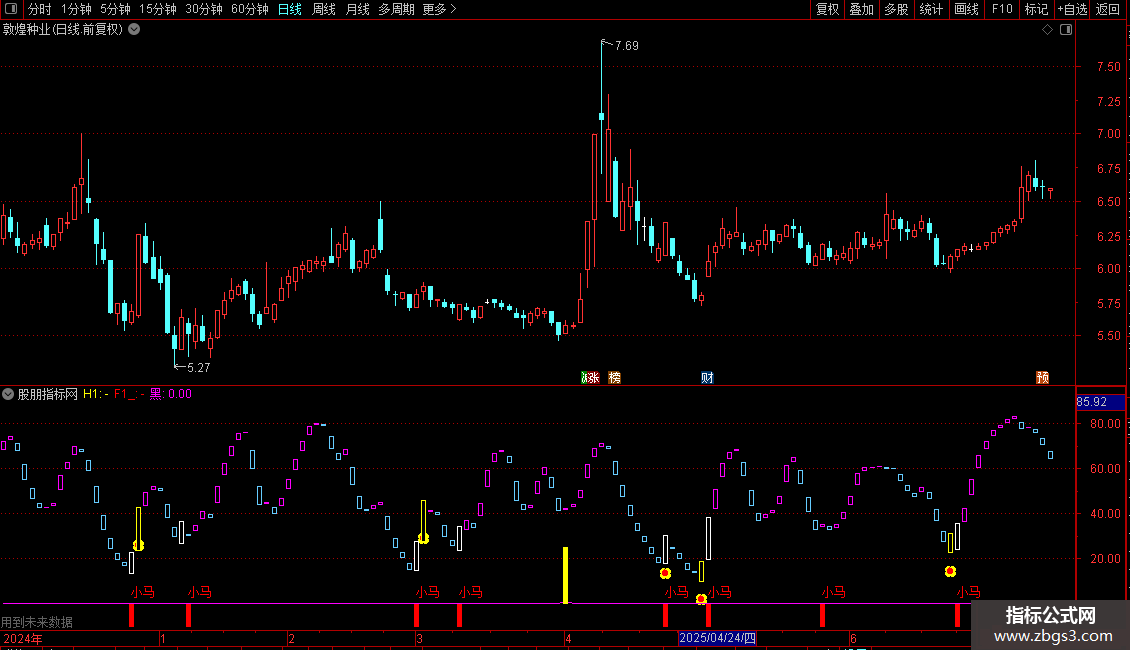Activate the 画线 drawing tools
Viewport: 1130px width, 650px height.
point(966,9)
